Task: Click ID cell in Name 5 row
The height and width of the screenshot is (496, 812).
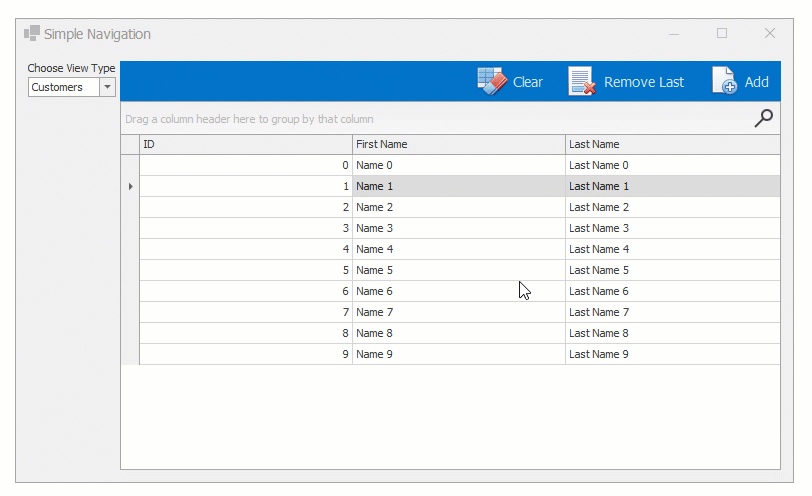Action: [x=245, y=270]
